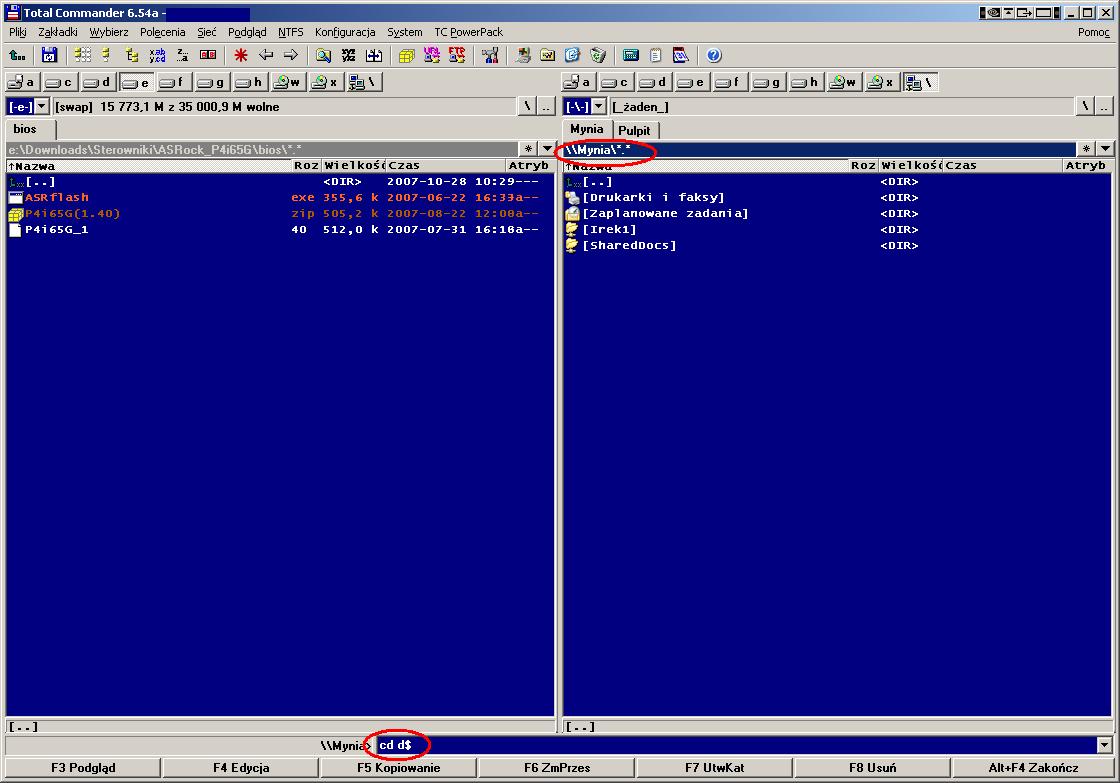
Task: Select drive c in left panel
Action: coord(60,82)
